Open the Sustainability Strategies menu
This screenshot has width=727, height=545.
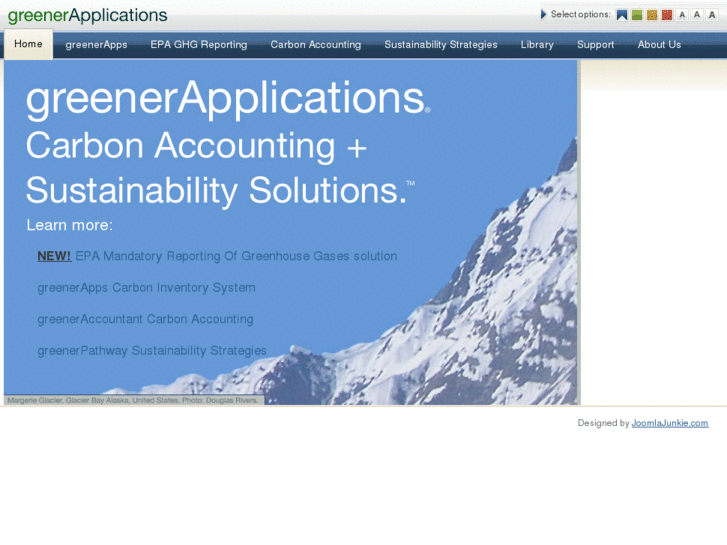tap(441, 45)
